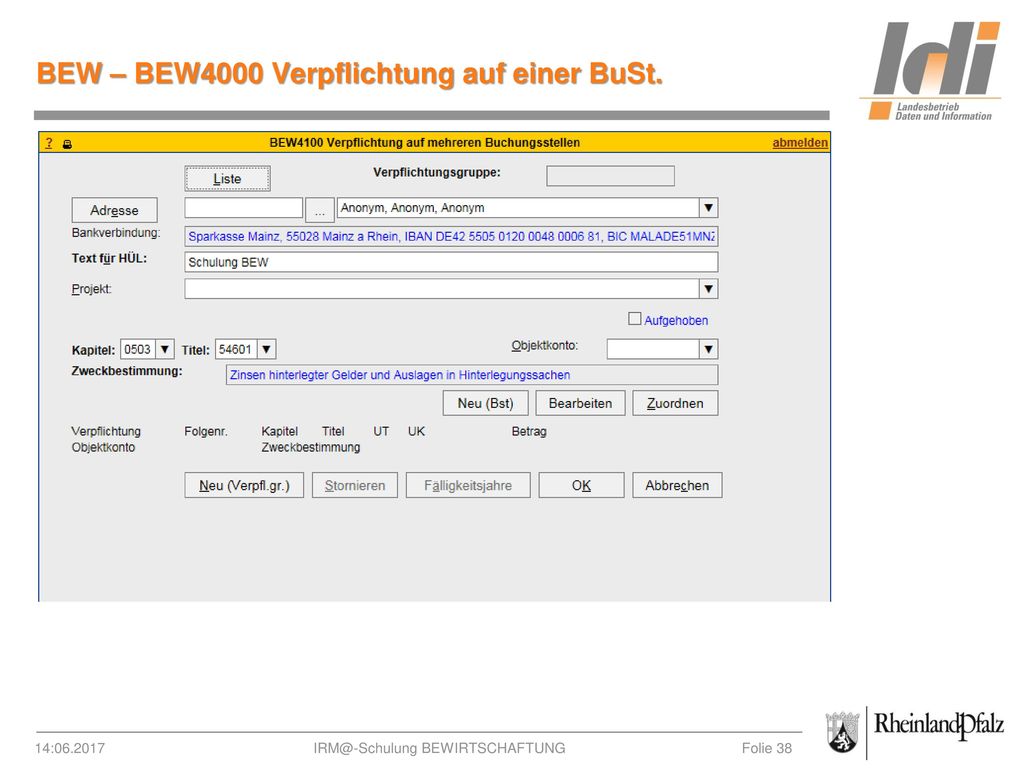This screenshot has height=768, width=1024.
Task: Click the Abbrechen button
Action: click(677, 485)
